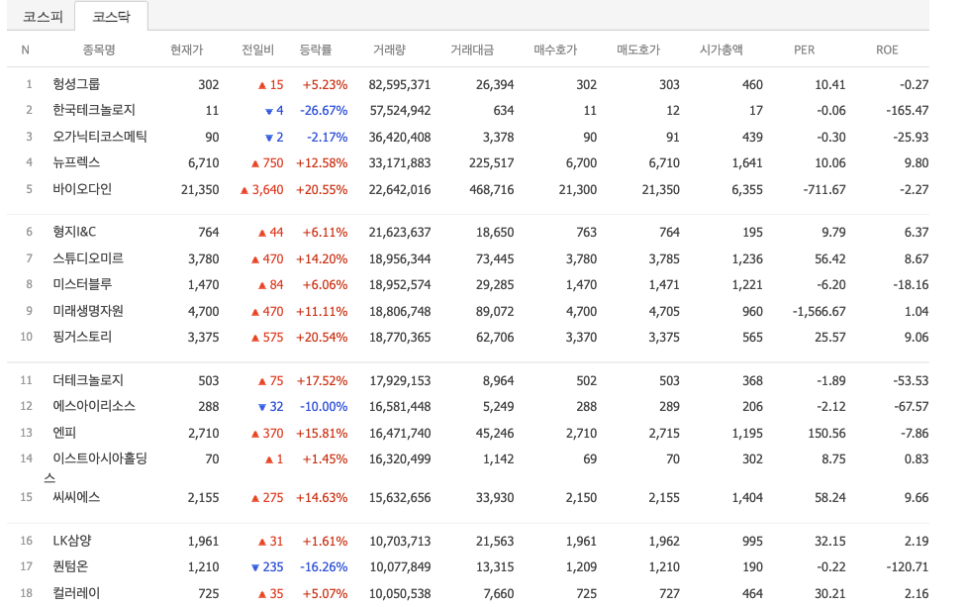Click the red up 3,640 change value
966x607 pixels.
pos(262,190)
